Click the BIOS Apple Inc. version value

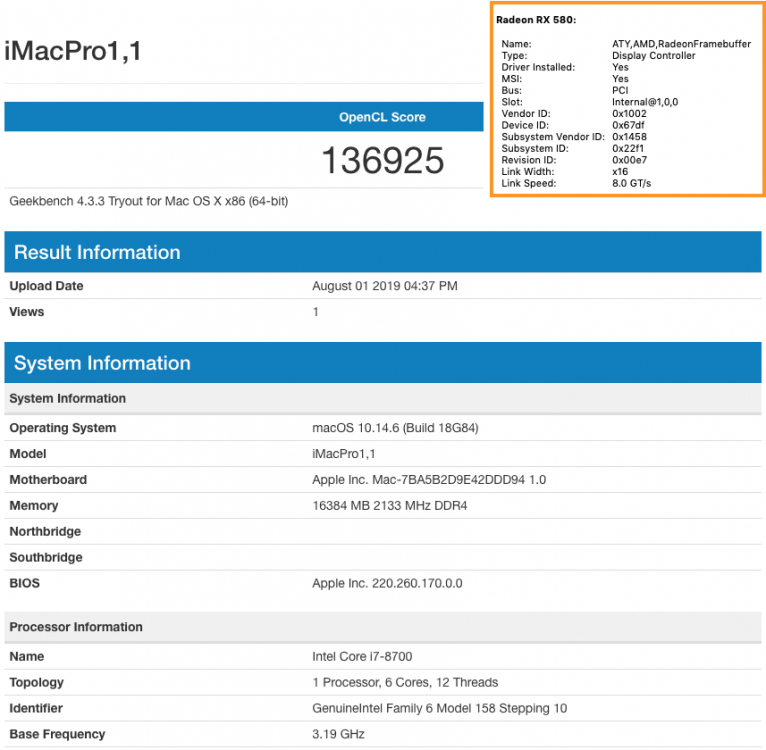coord(387,583)
